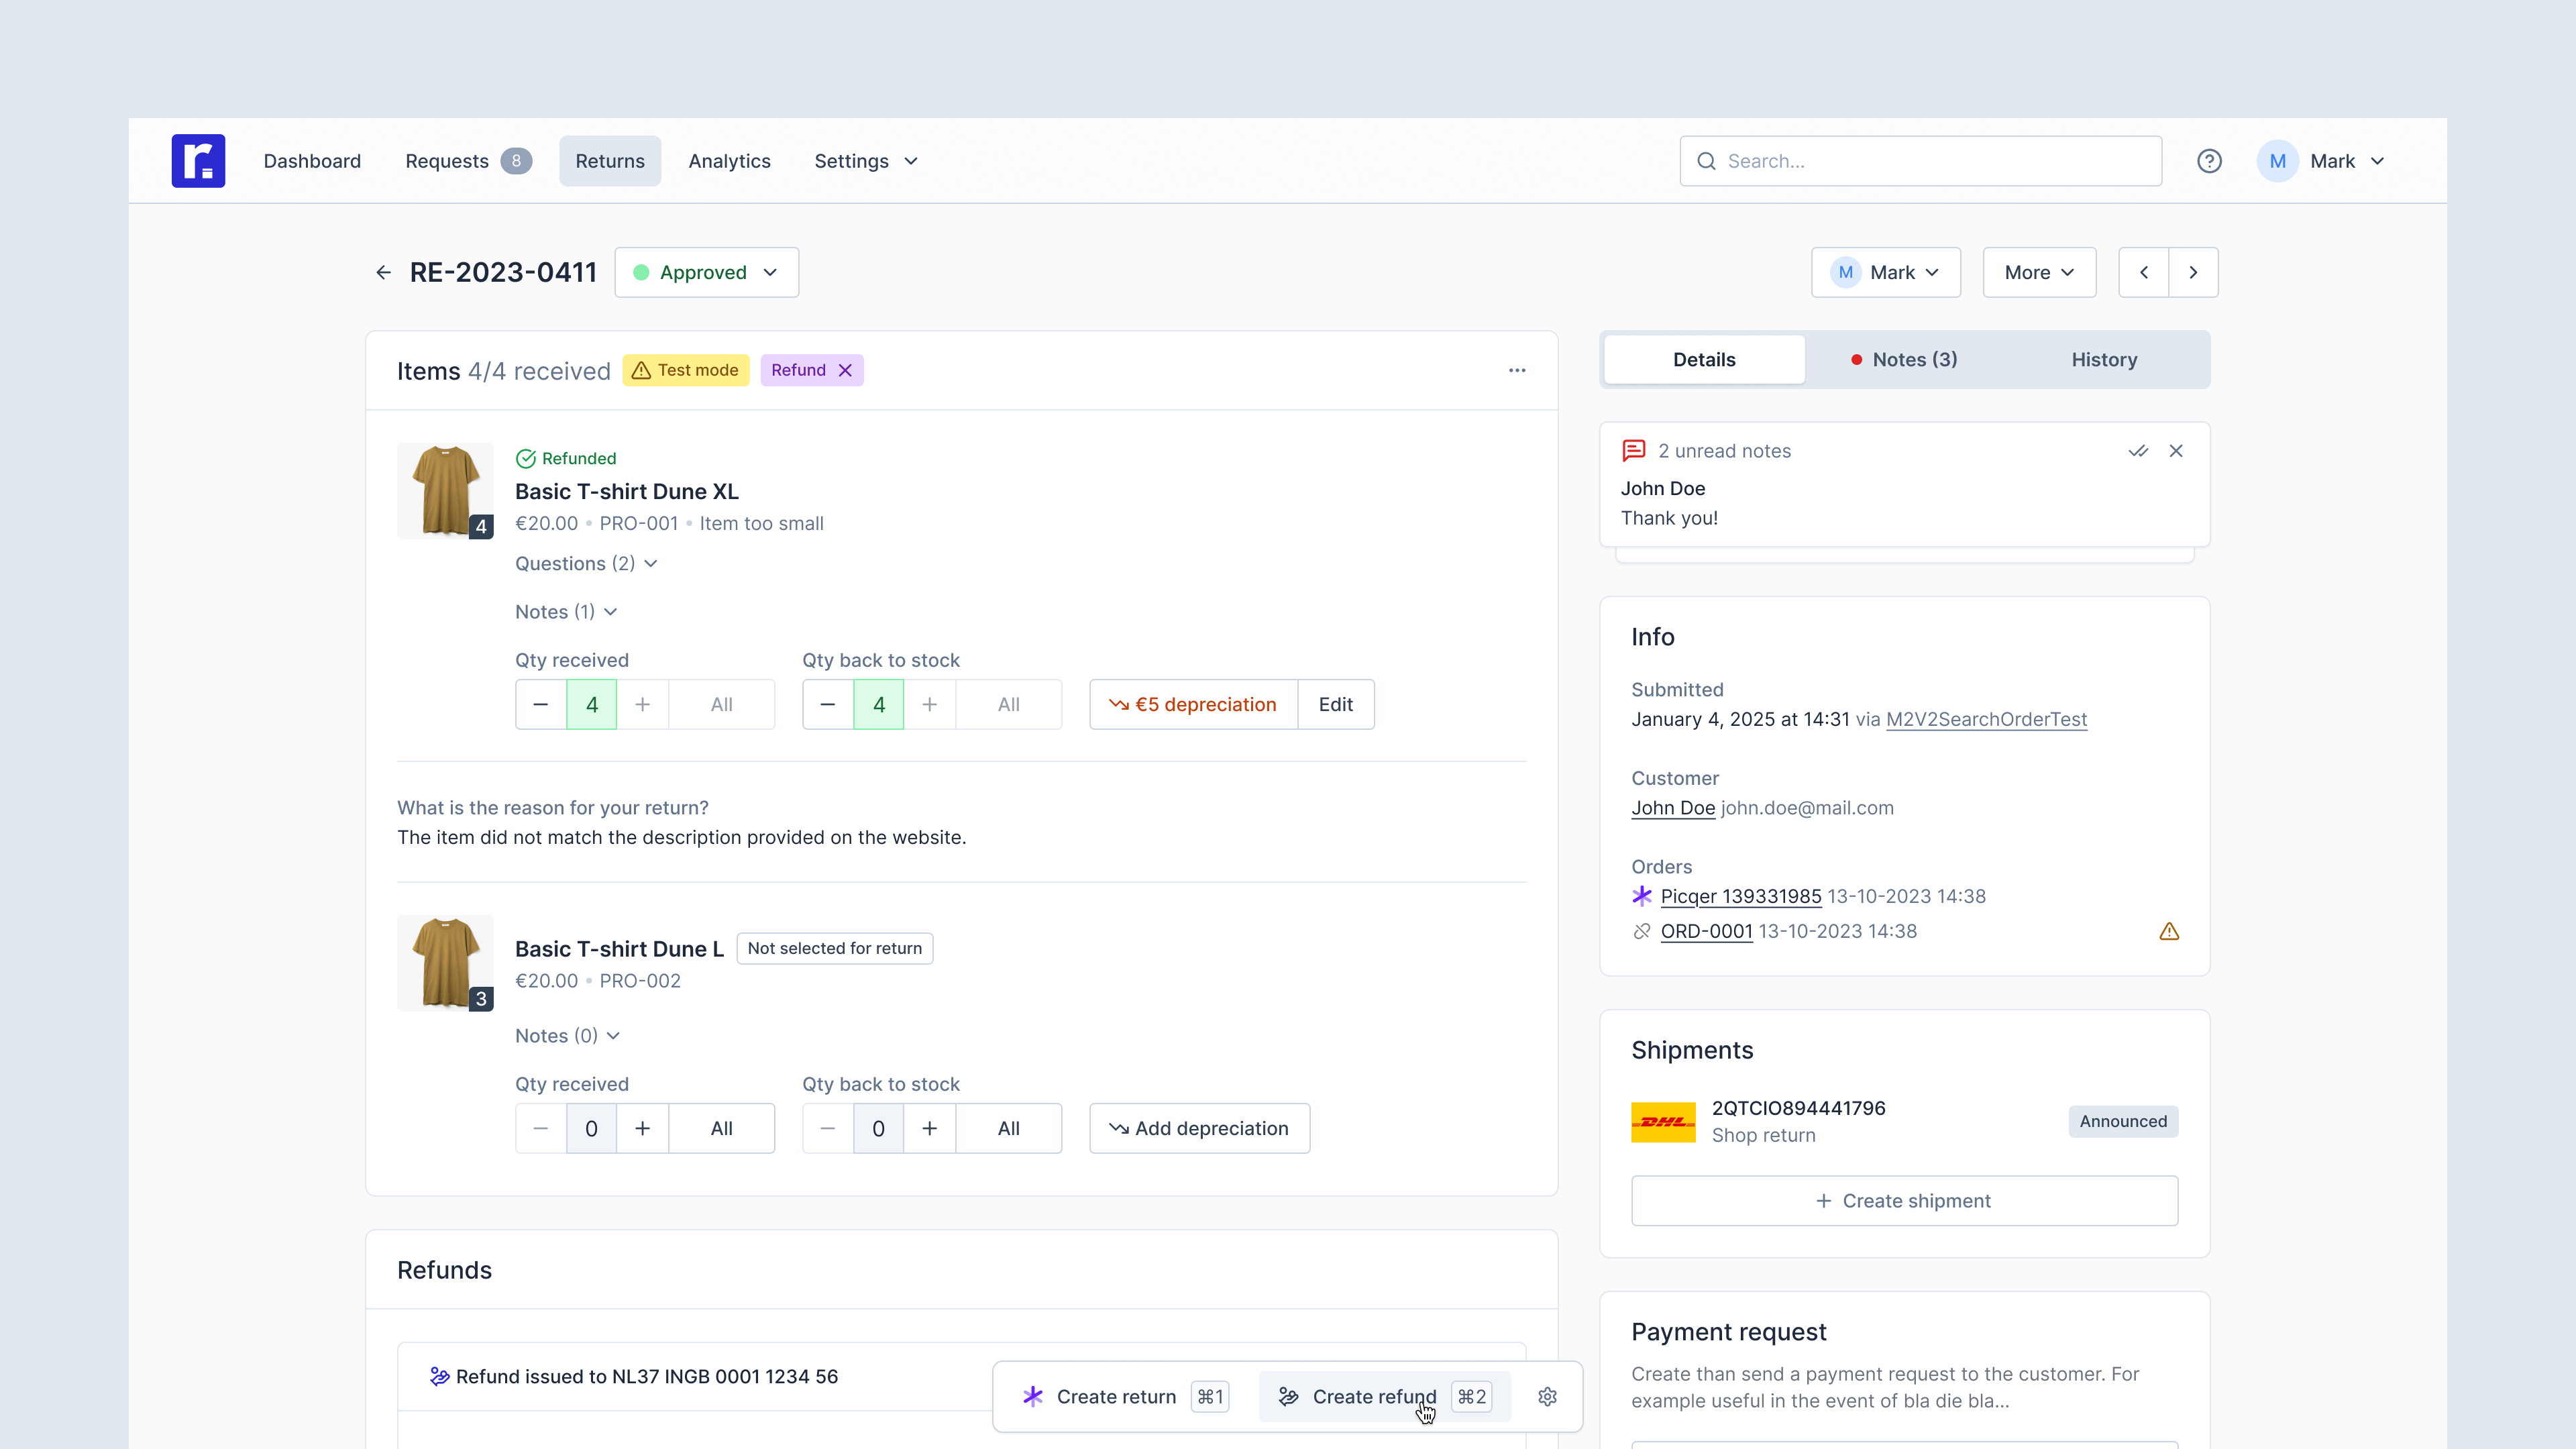Click the red unread notes comment icon
Image resolution: width=2576 pixels, height=1449 pixels.
(1634, 450)
